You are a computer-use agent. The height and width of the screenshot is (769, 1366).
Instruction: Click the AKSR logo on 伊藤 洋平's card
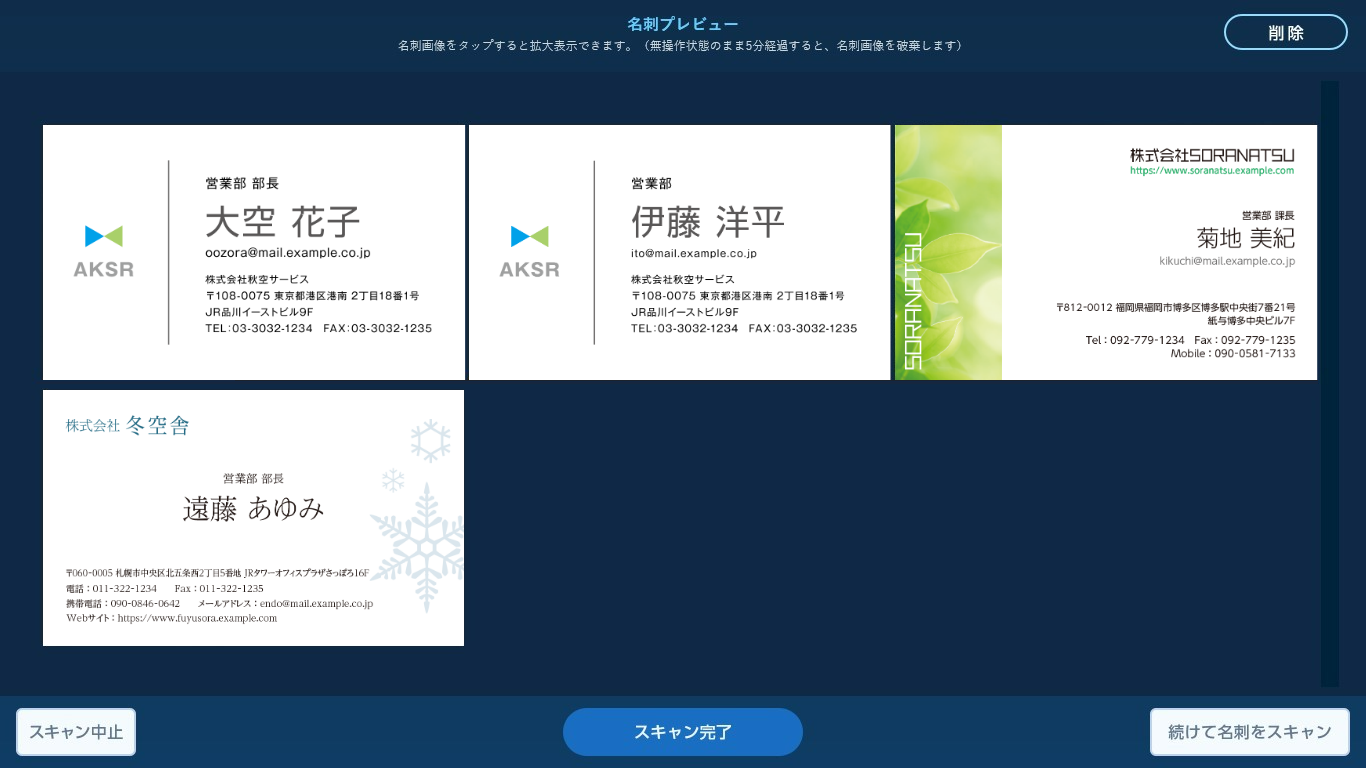pyautogui.click(x=529, y=251)
